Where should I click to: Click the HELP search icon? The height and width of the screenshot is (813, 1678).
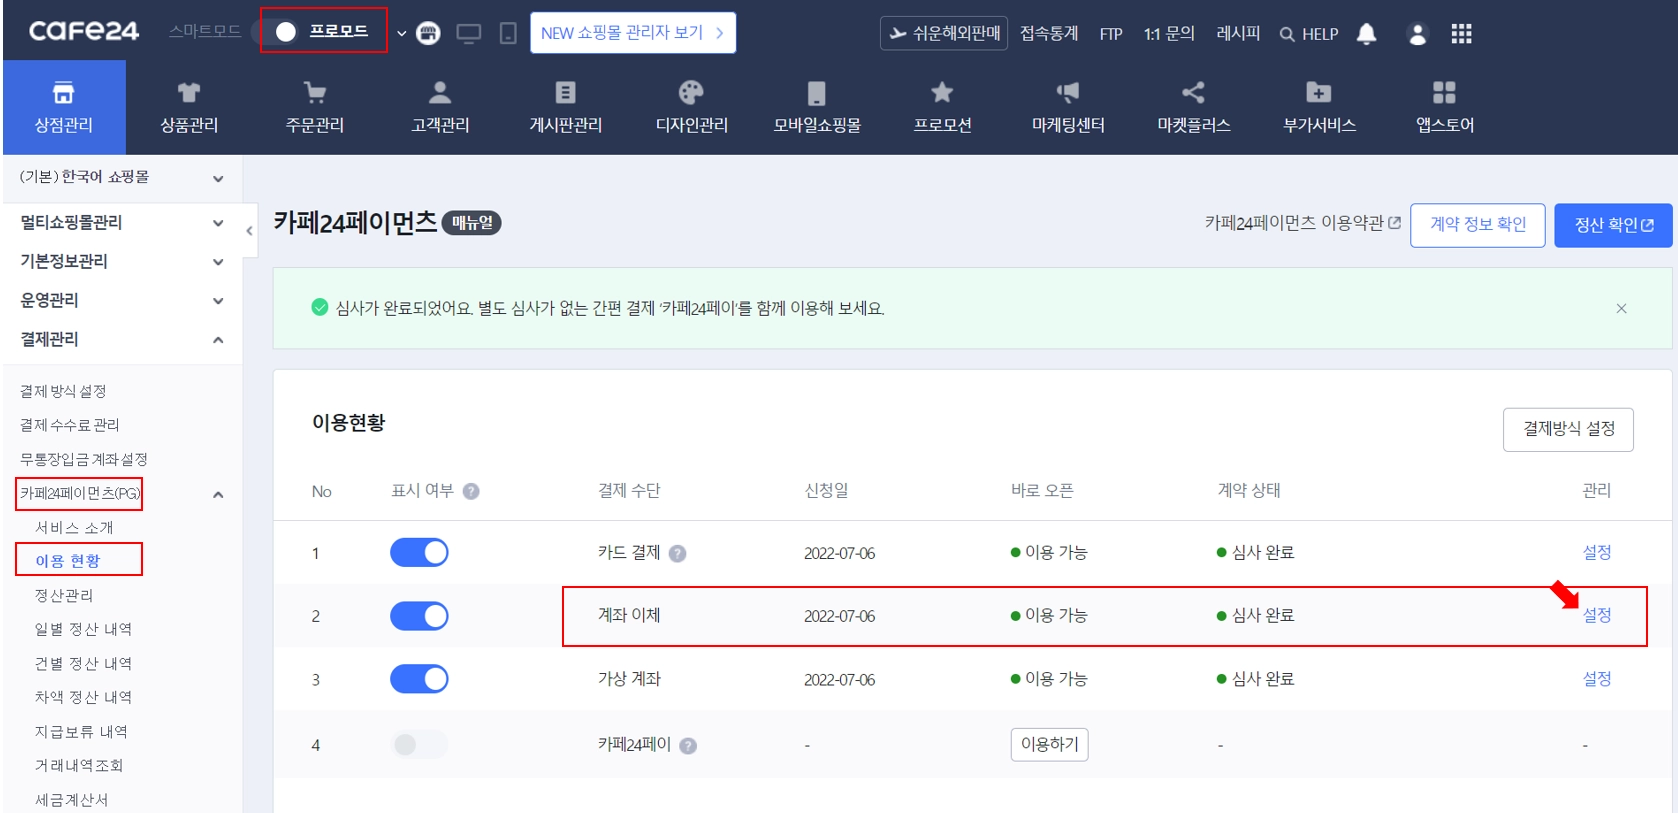(x=1287, y=34)
